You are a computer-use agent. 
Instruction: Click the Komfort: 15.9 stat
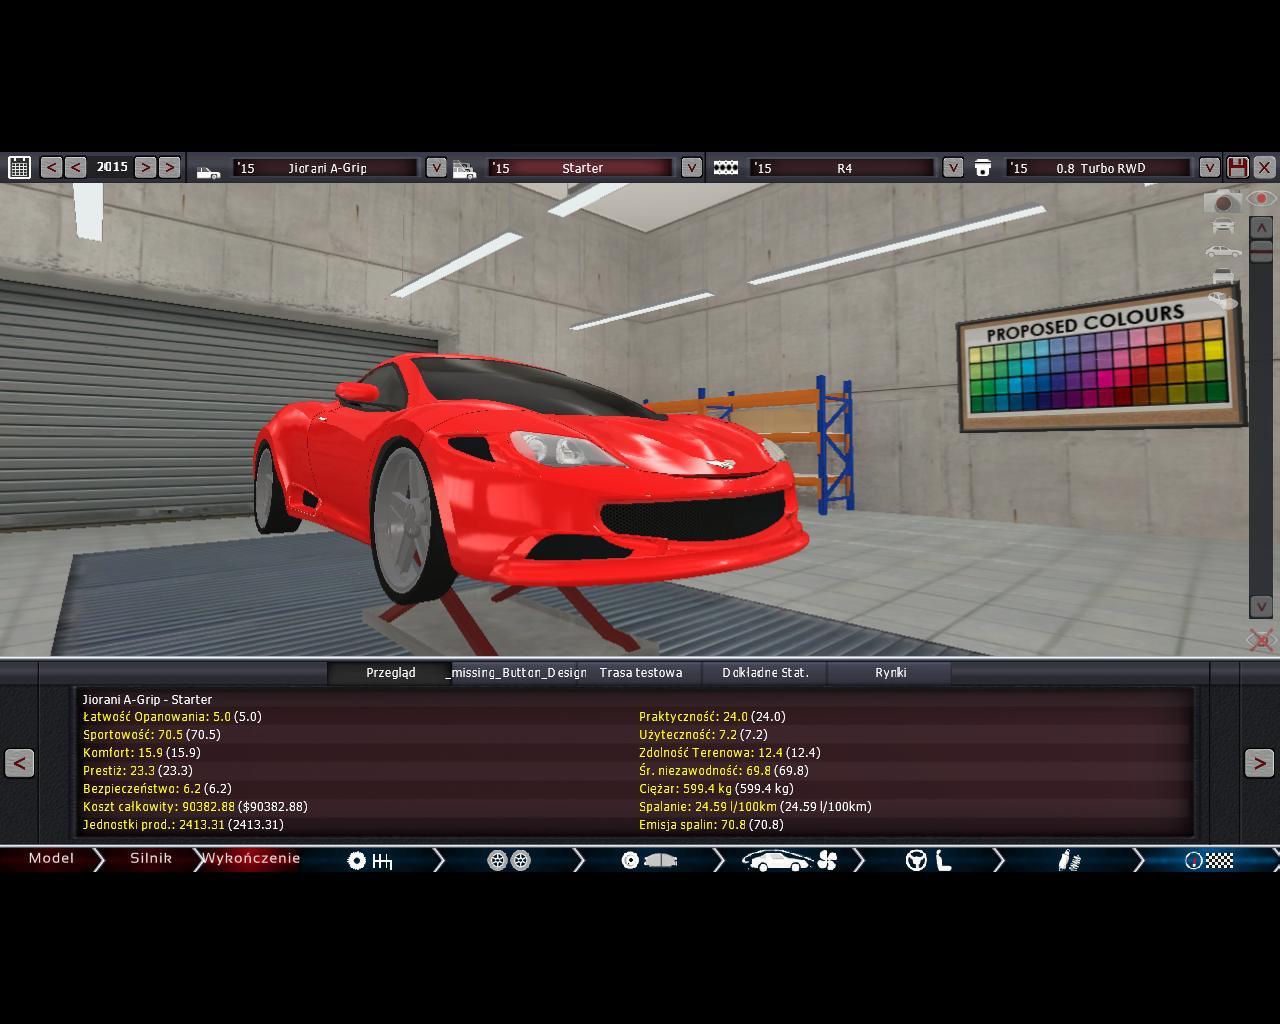[142, 753]
